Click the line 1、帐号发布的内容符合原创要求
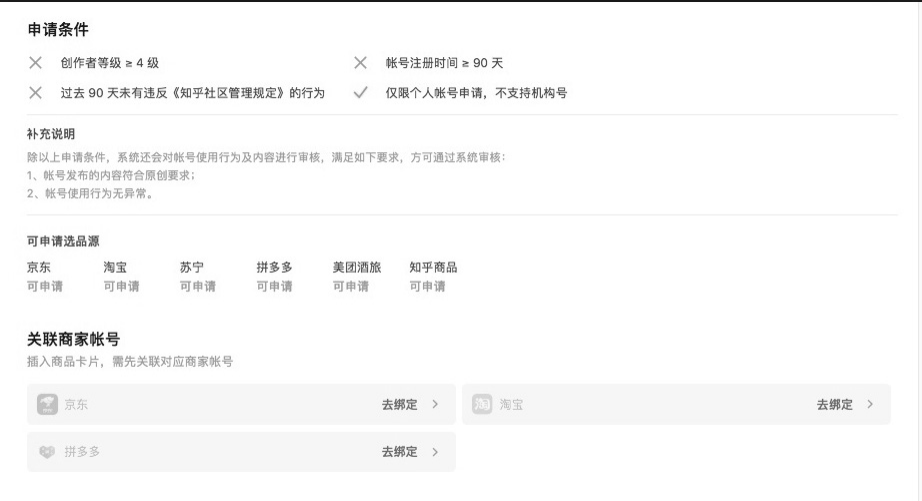Viewport: 922px width, 501px height. click(111, 175)
